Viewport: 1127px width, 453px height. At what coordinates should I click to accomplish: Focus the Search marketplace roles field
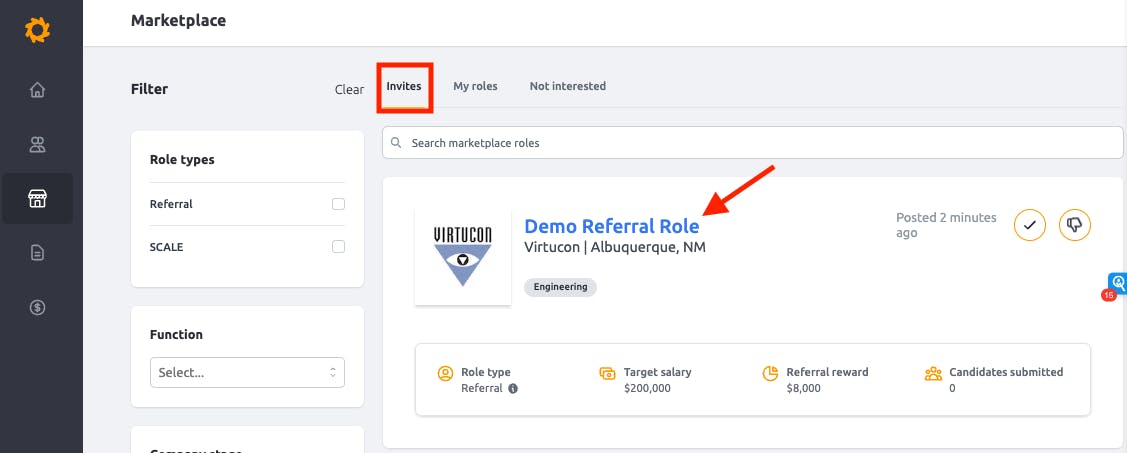pos(753,142)
